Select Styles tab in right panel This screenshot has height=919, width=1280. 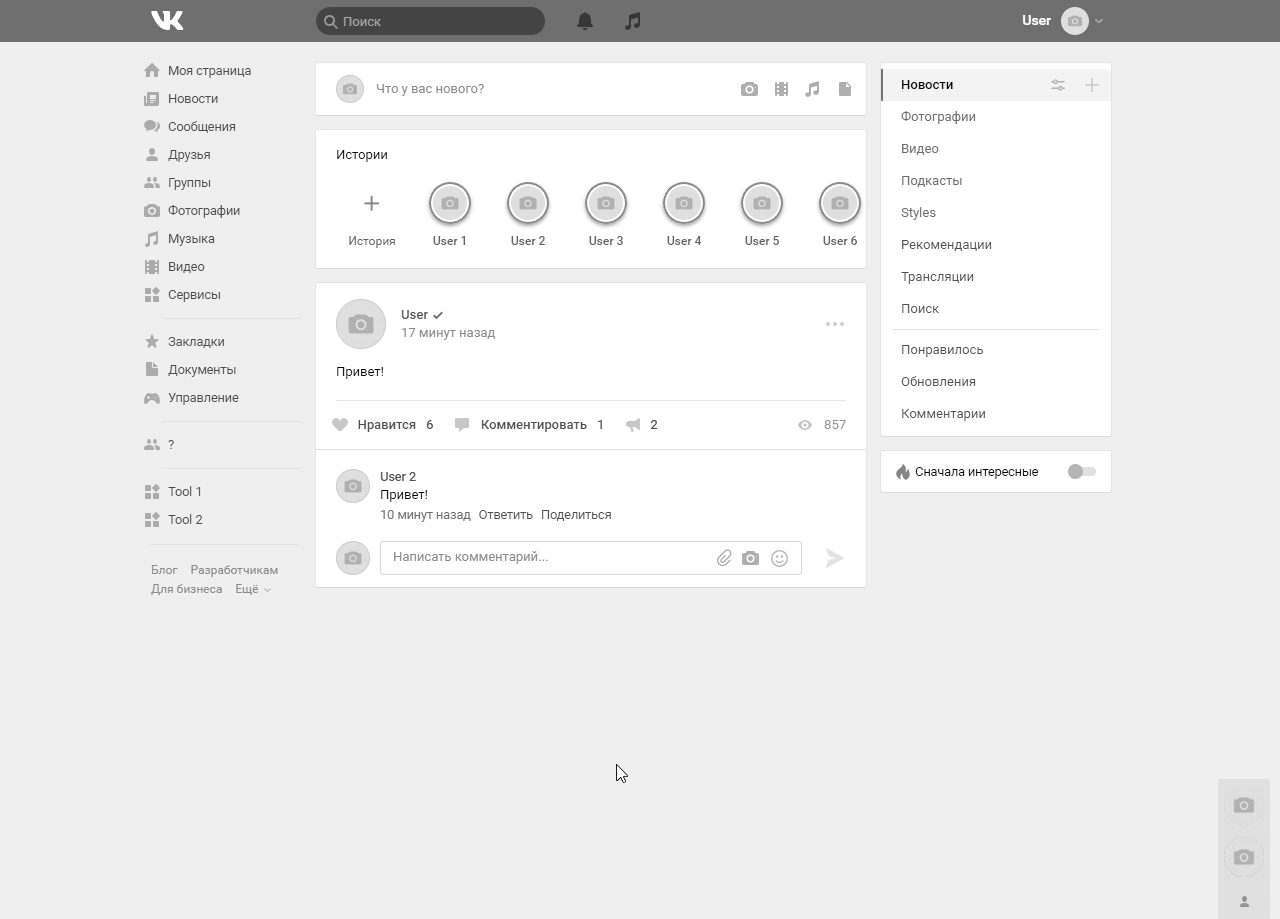click(996, 213)
